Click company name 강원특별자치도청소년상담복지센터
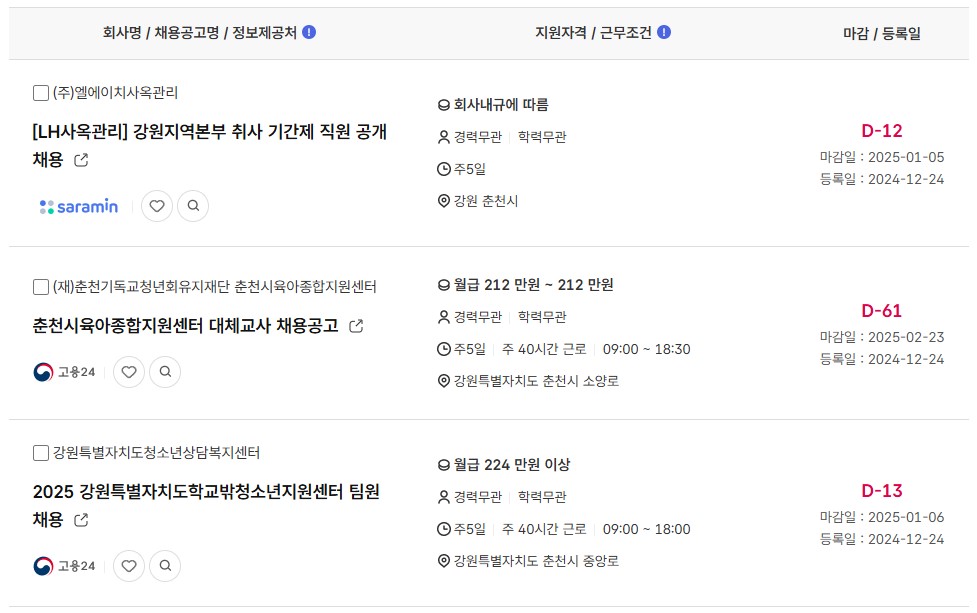 [156, 453]
